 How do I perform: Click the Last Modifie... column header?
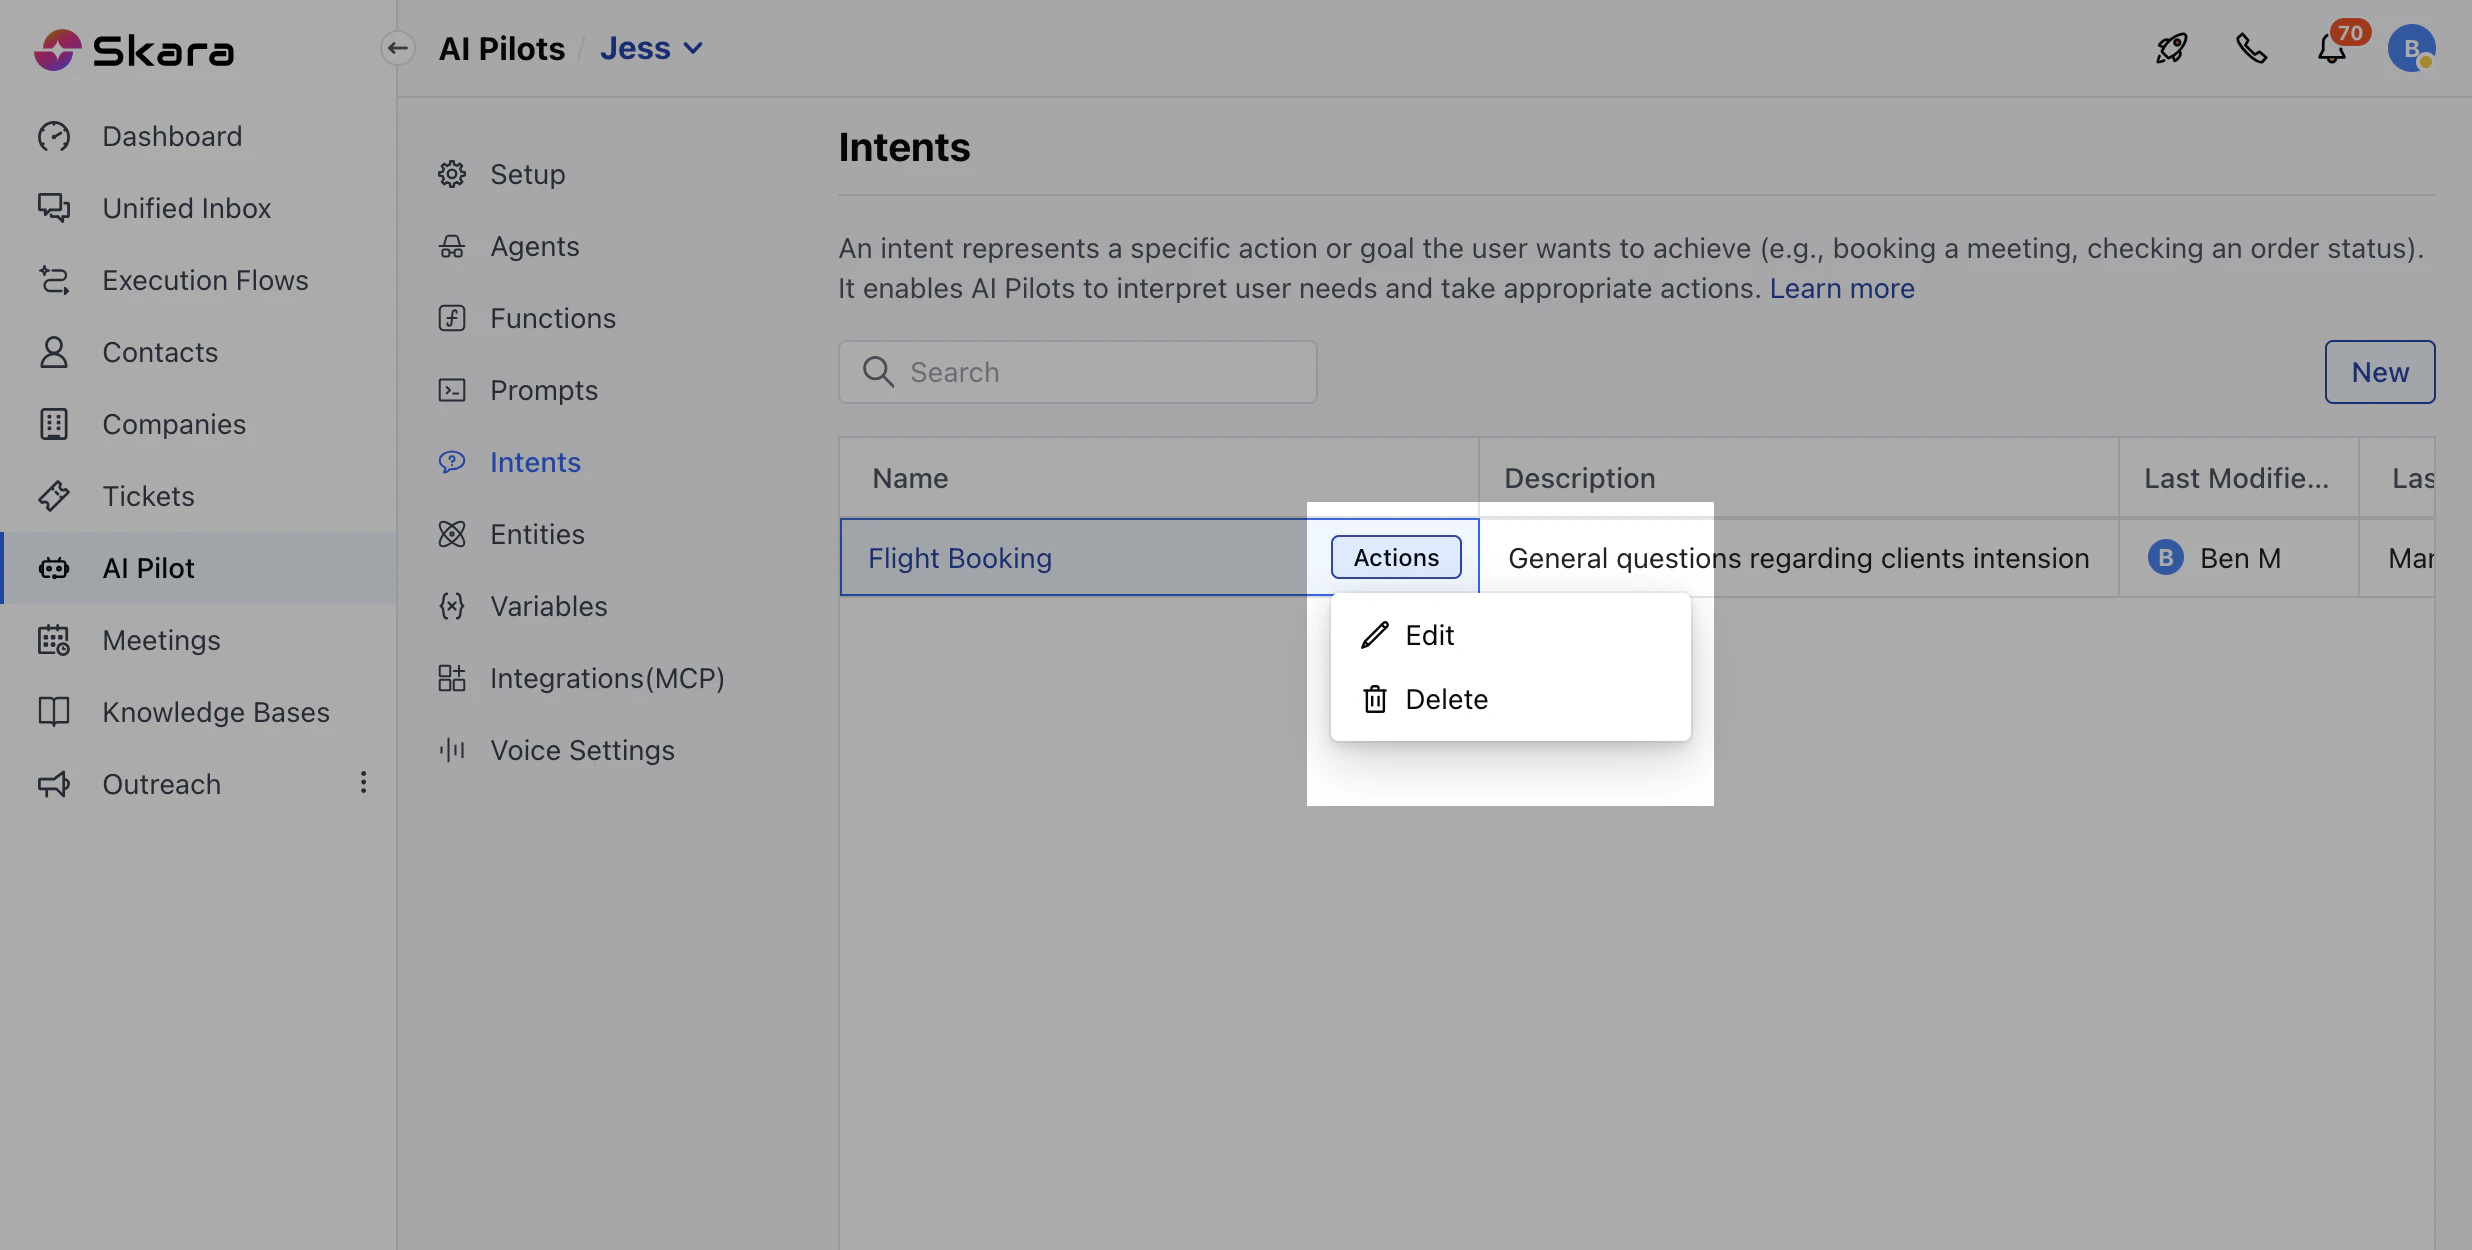[2238, 478]
